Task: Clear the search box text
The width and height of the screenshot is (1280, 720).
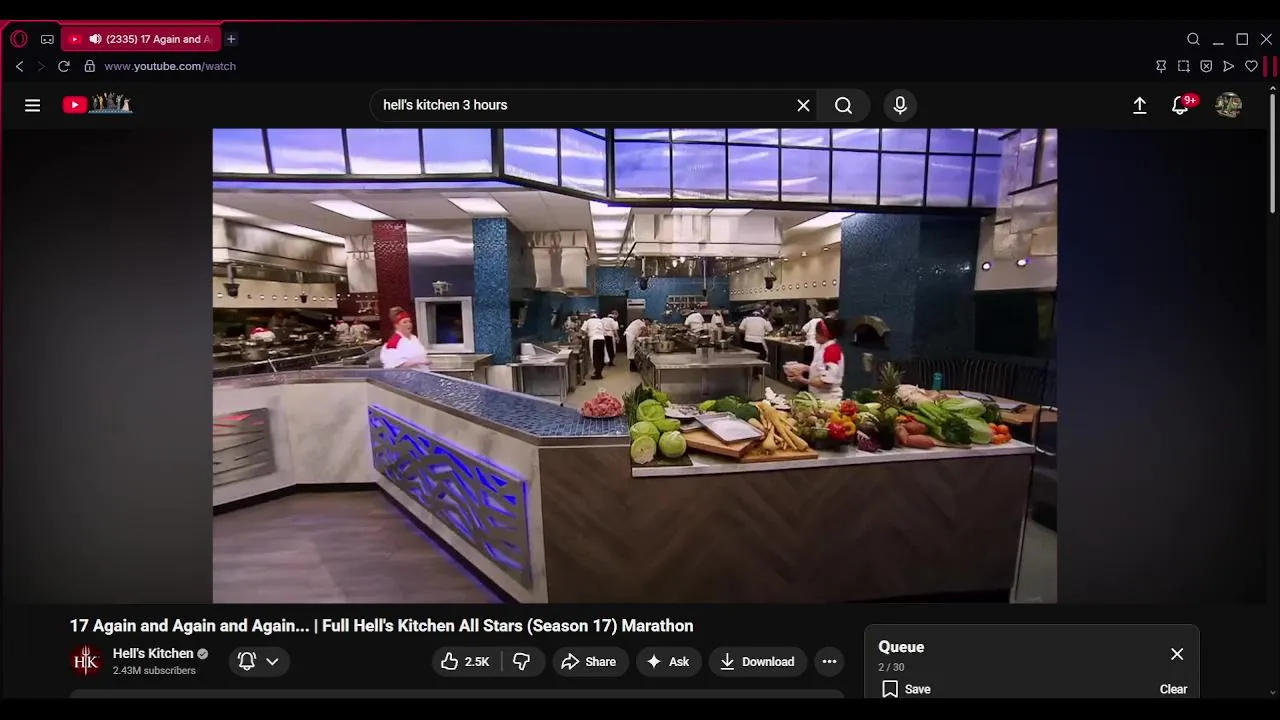Action: pyautogui.click(x=803, y=105)
